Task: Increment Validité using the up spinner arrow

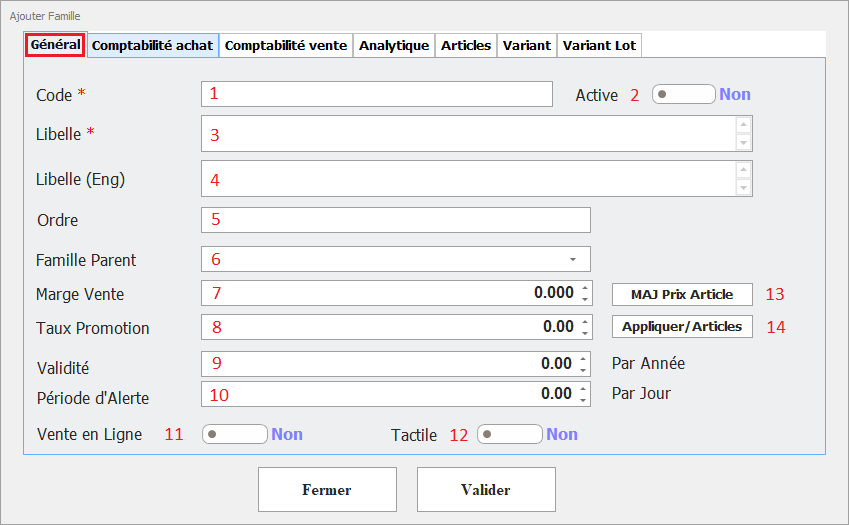Action: (584, 359)
